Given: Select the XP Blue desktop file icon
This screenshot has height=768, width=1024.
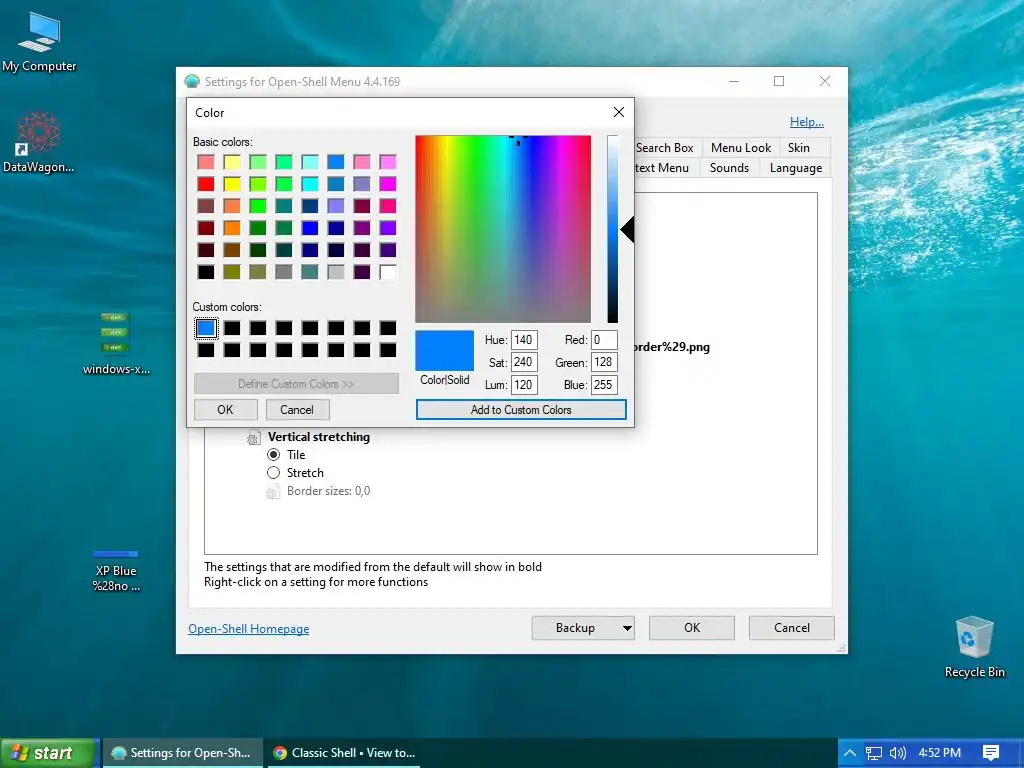Looking at the screenshot, I should pos(116,571).
